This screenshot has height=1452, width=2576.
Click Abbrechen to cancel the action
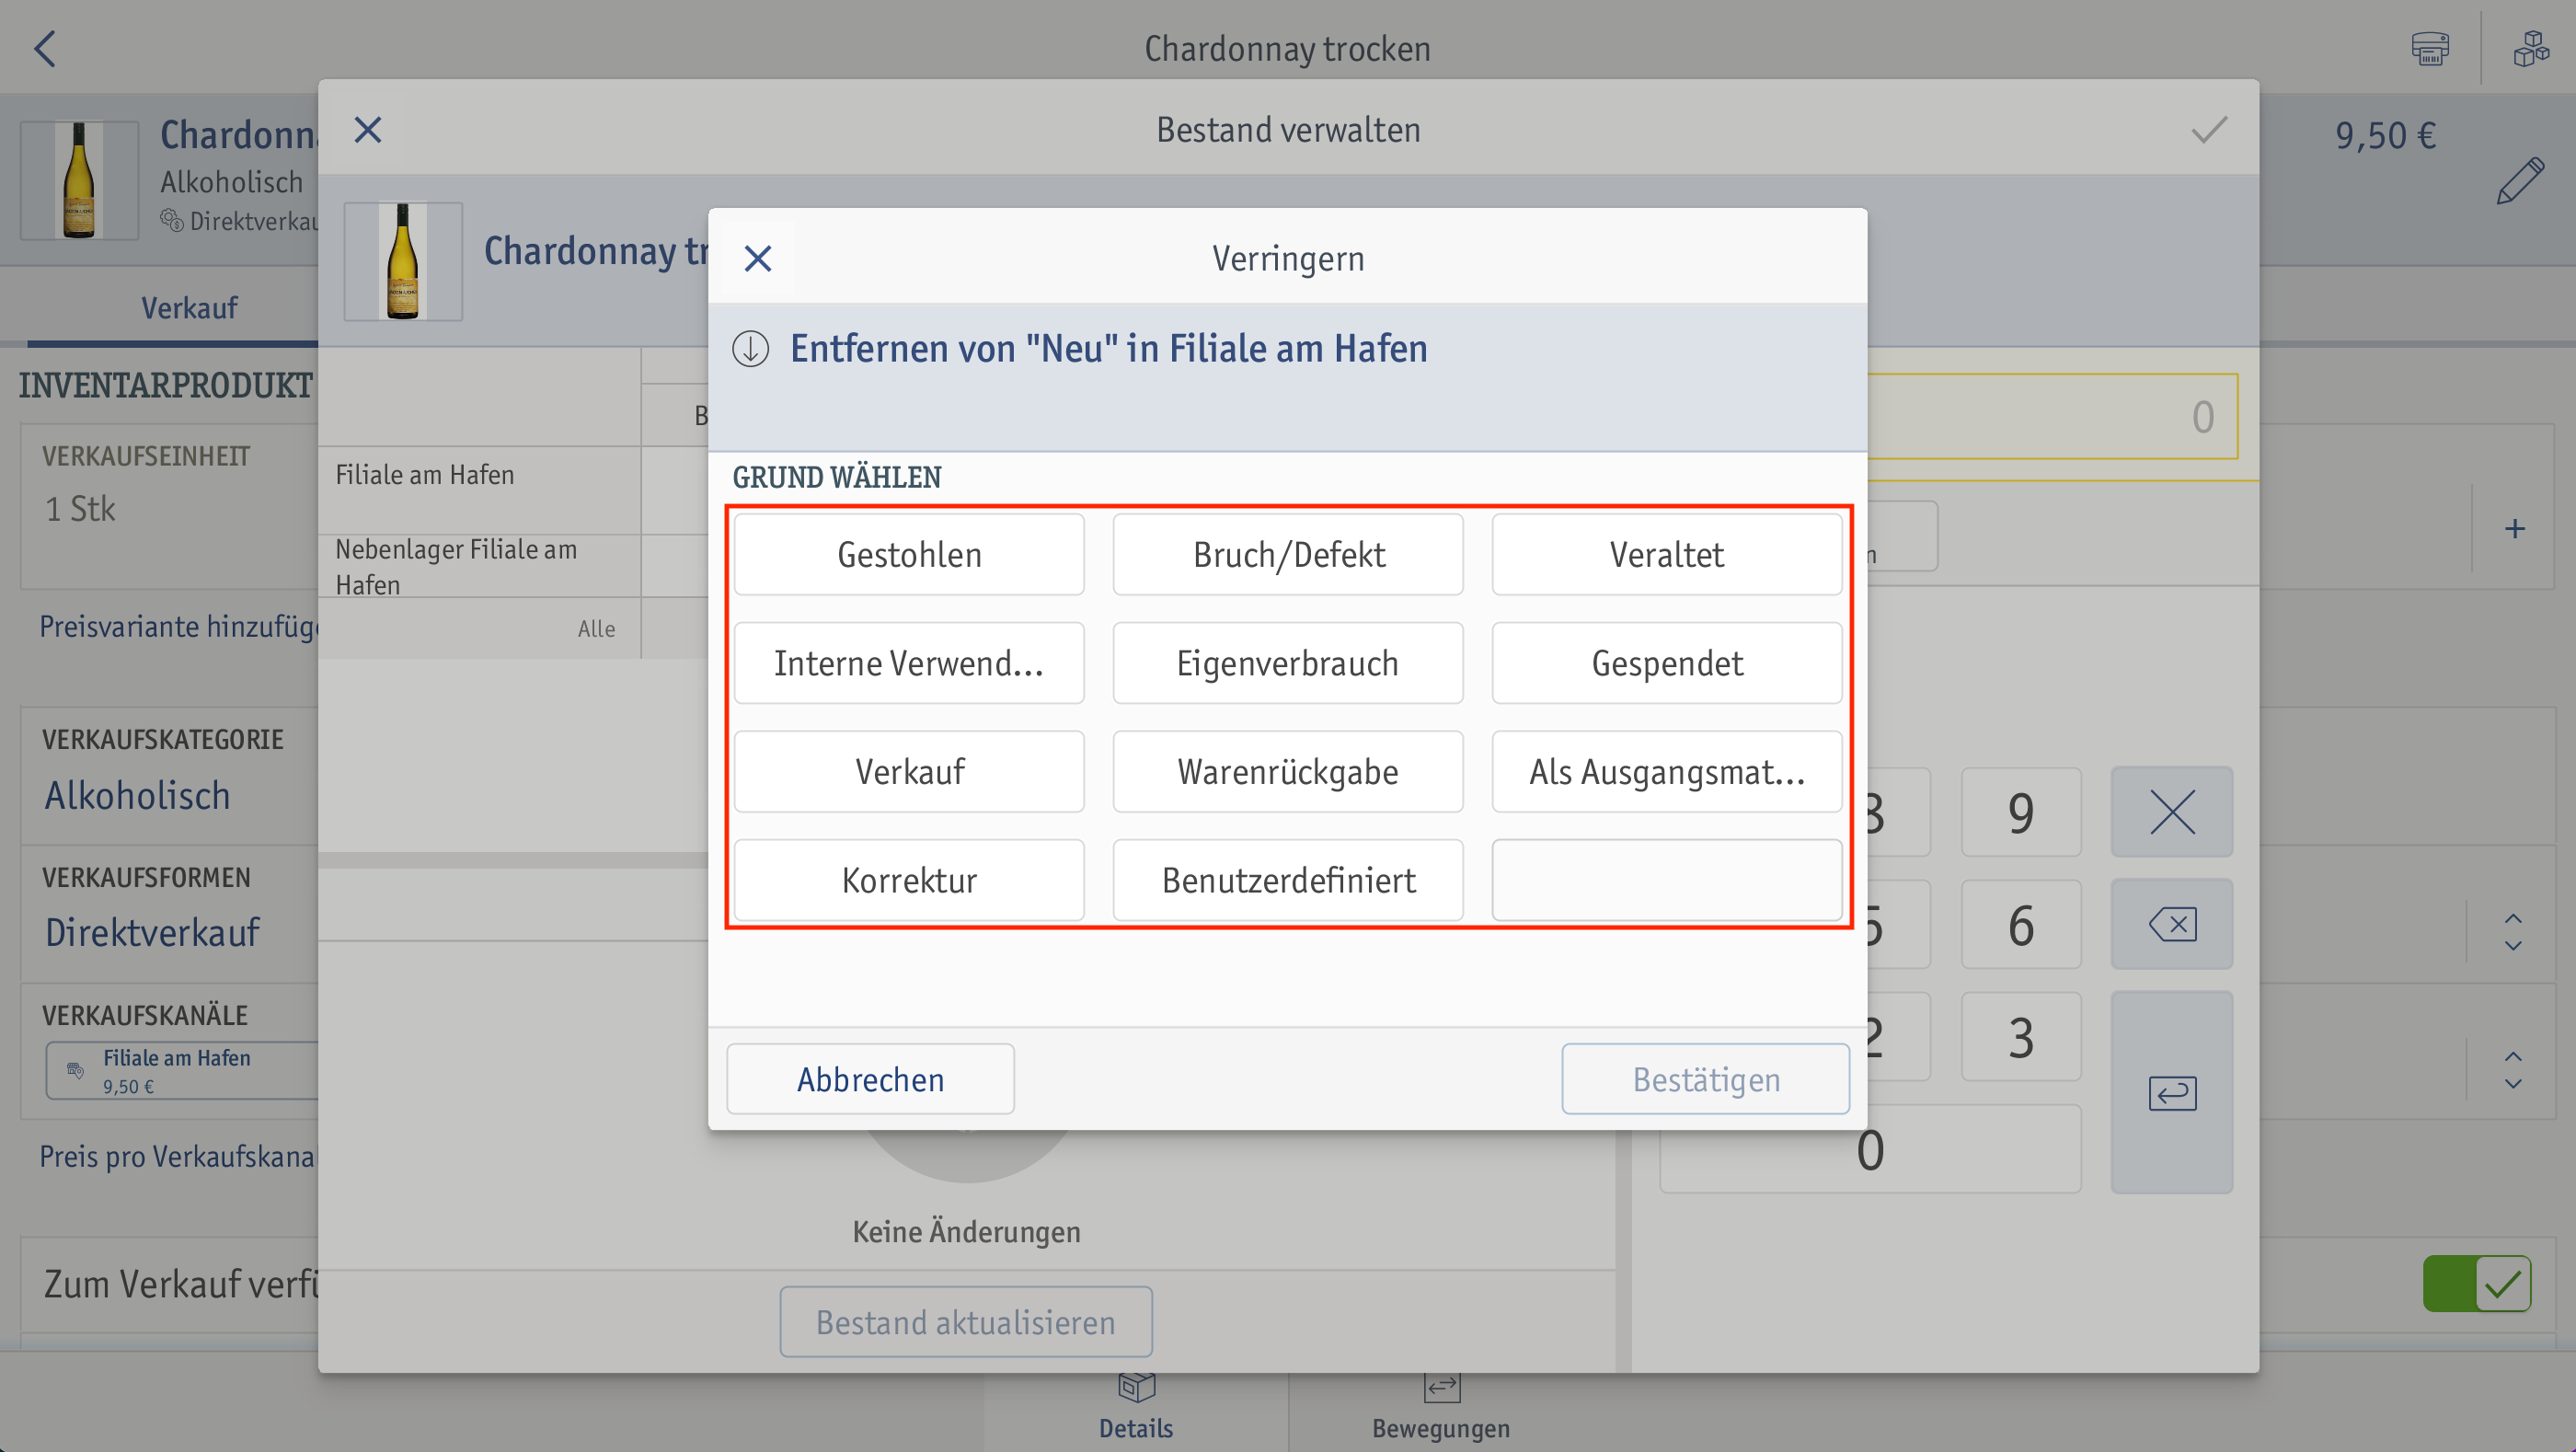pyautogui.click(x=868, y=1078)
